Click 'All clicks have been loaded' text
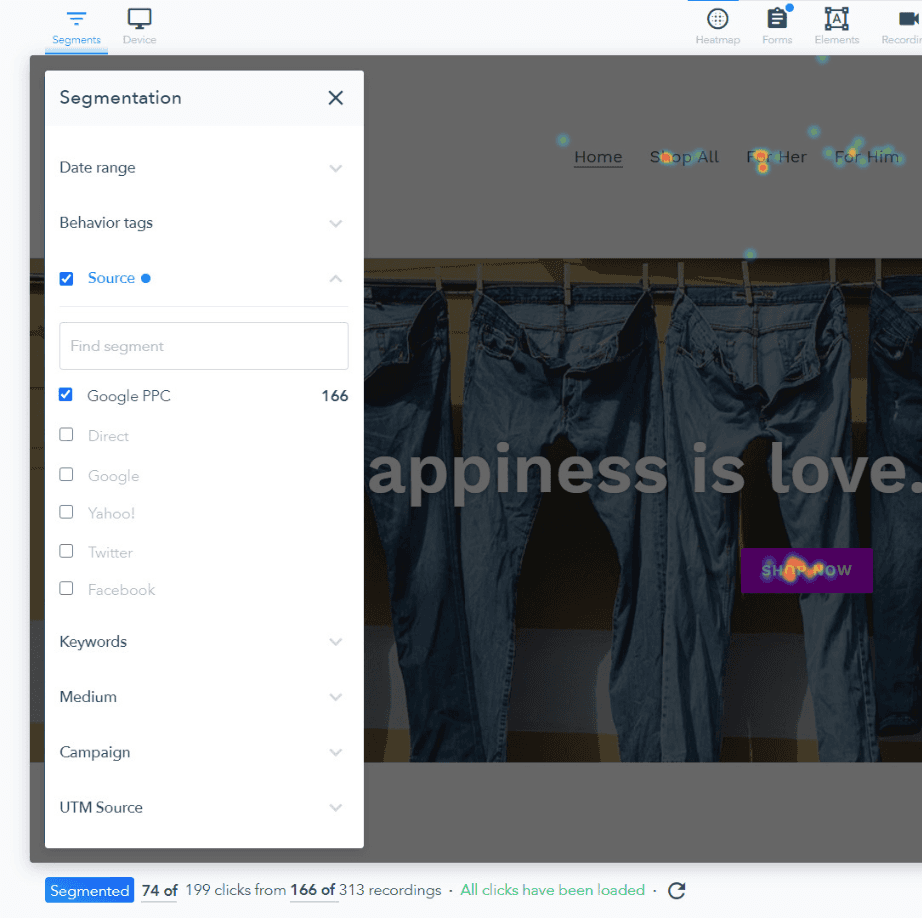This screenshot has height=918, width=922. [x=552, y=890]
